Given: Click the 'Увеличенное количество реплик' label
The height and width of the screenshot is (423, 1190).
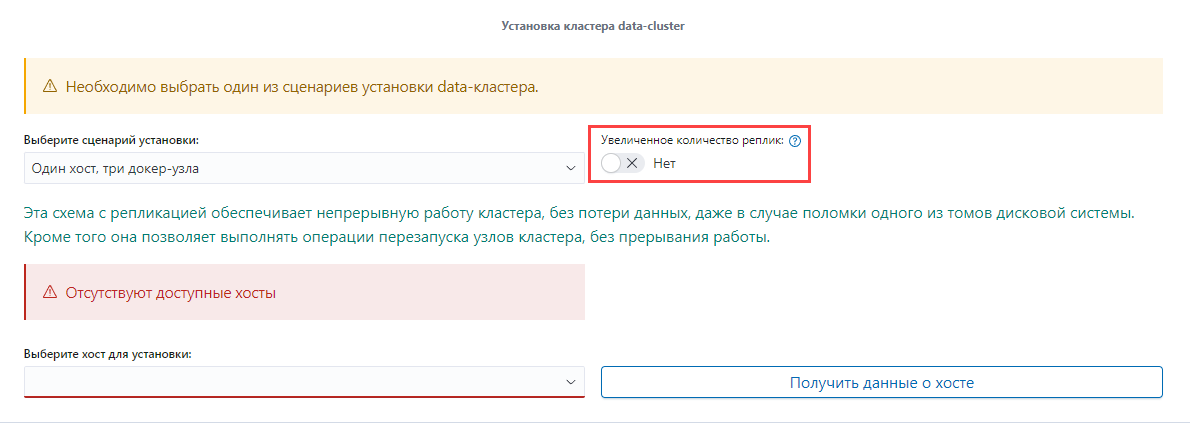Looking at the screenshot, I should (693, 140).
